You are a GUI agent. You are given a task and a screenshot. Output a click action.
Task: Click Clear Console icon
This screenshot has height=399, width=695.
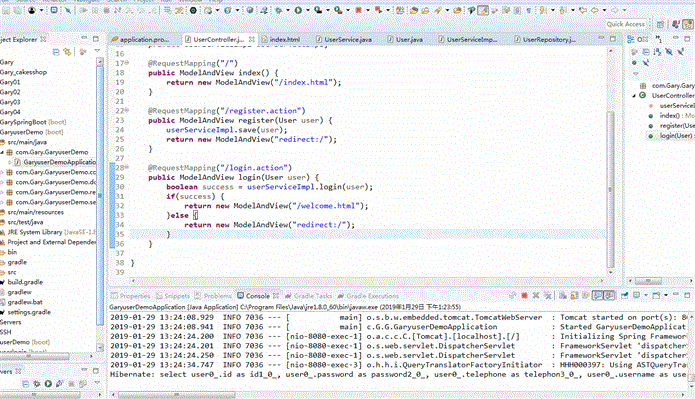tap(563, 295)
